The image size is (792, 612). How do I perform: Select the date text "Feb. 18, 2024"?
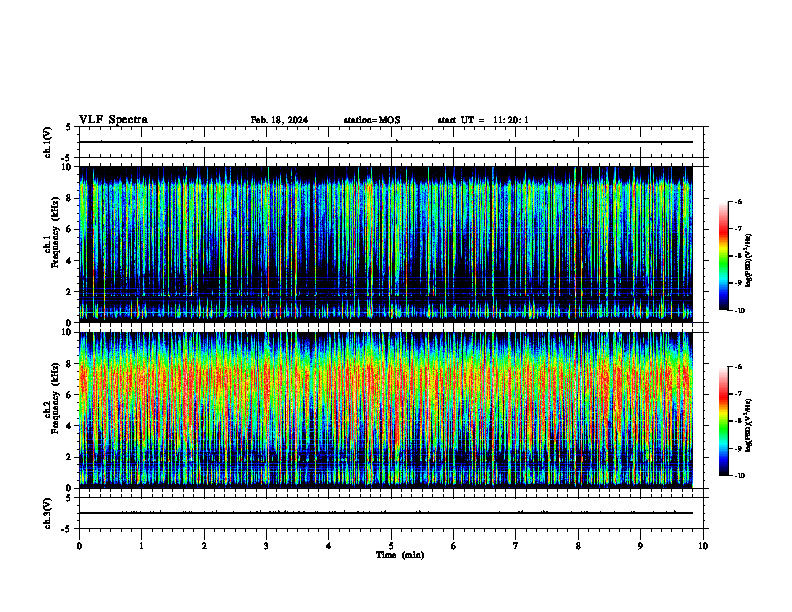[x=279, y=120]
